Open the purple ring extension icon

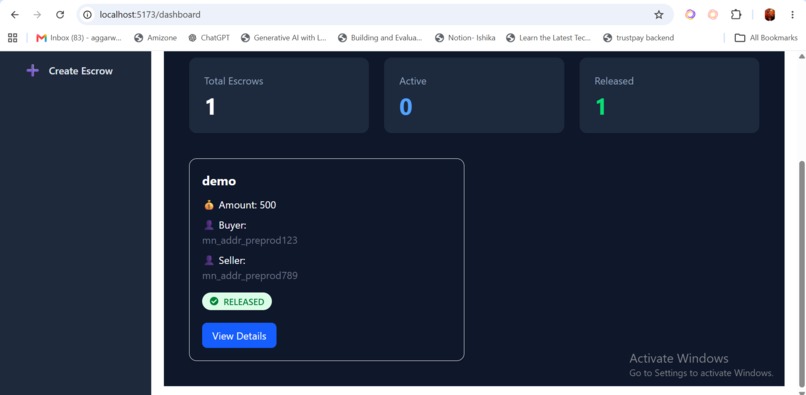(690, 15)
